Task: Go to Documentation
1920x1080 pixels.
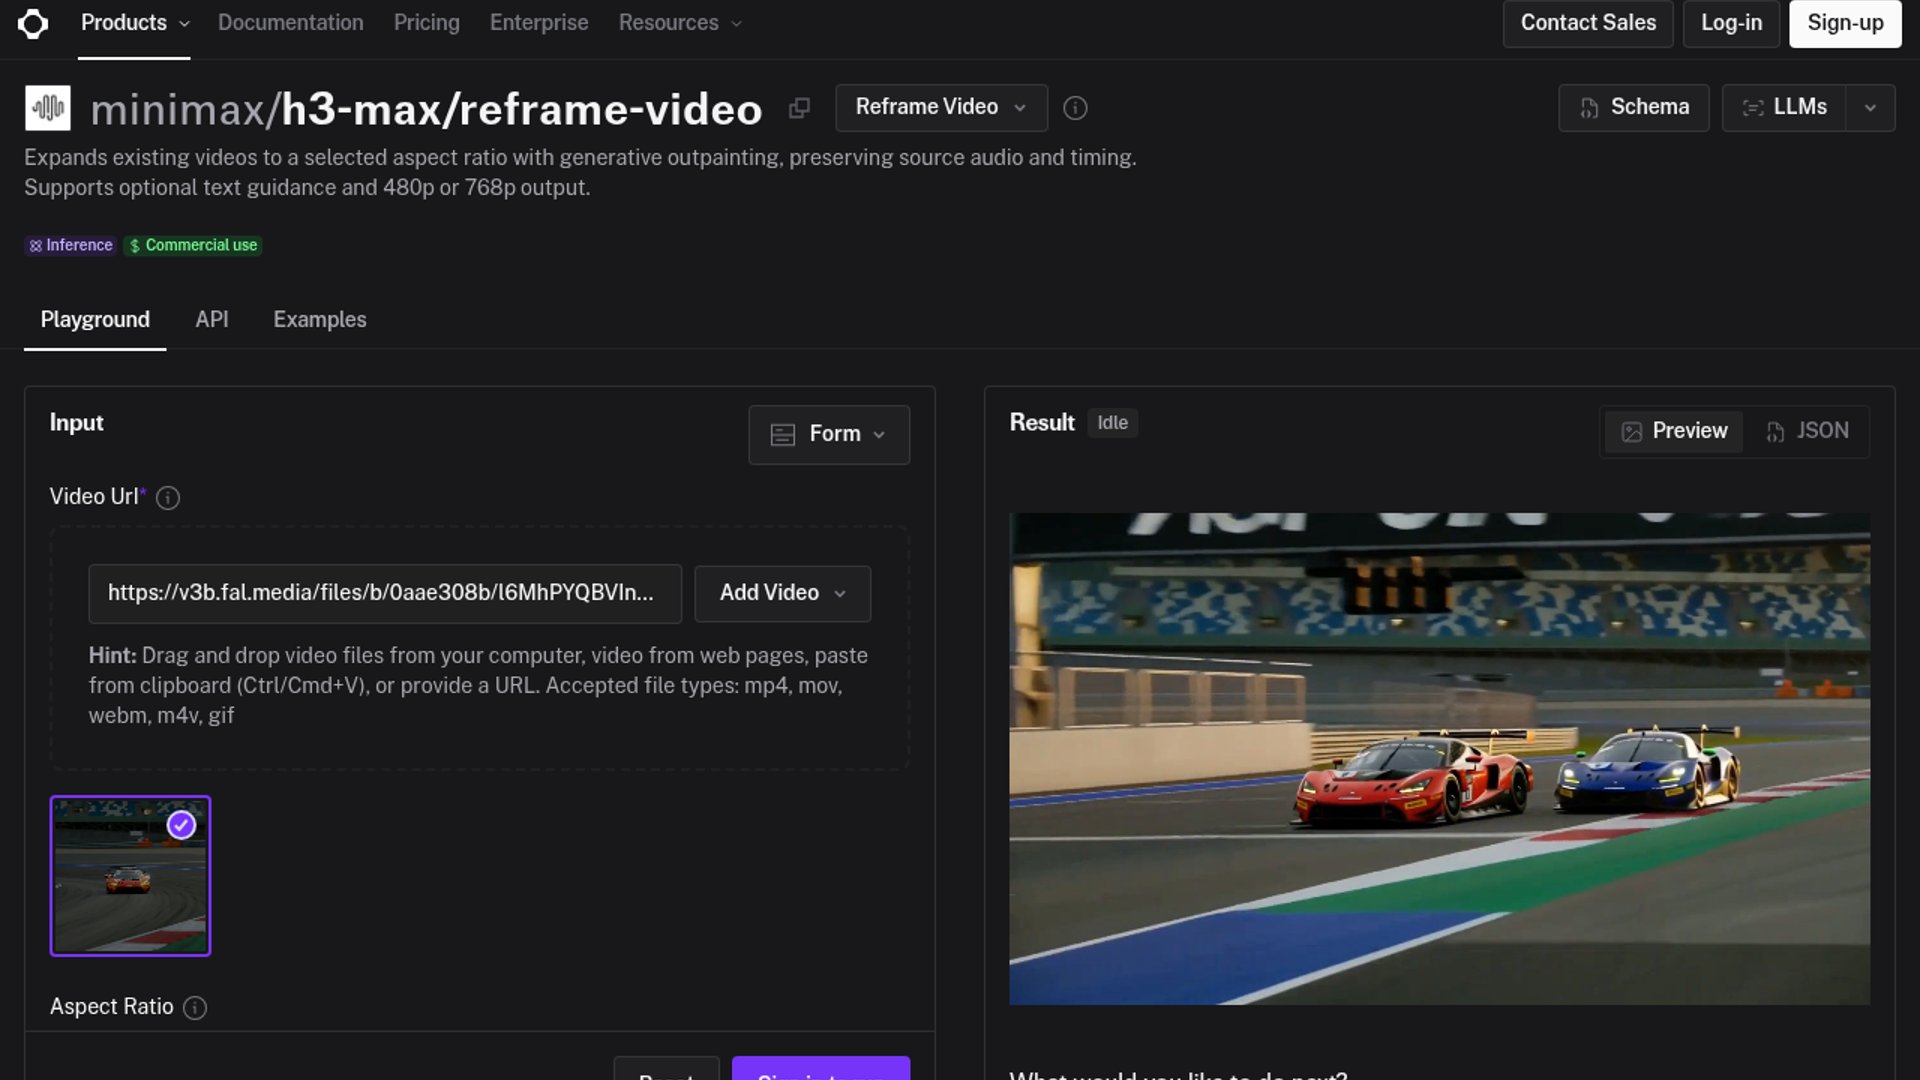Action: pyautogui.click(x=291, y=23)
